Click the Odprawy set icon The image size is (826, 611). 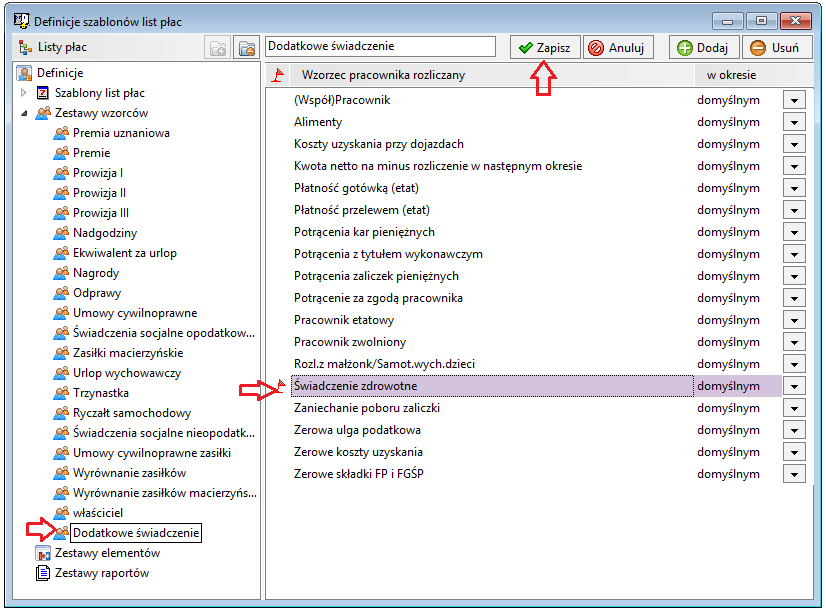tap(61, 293)
